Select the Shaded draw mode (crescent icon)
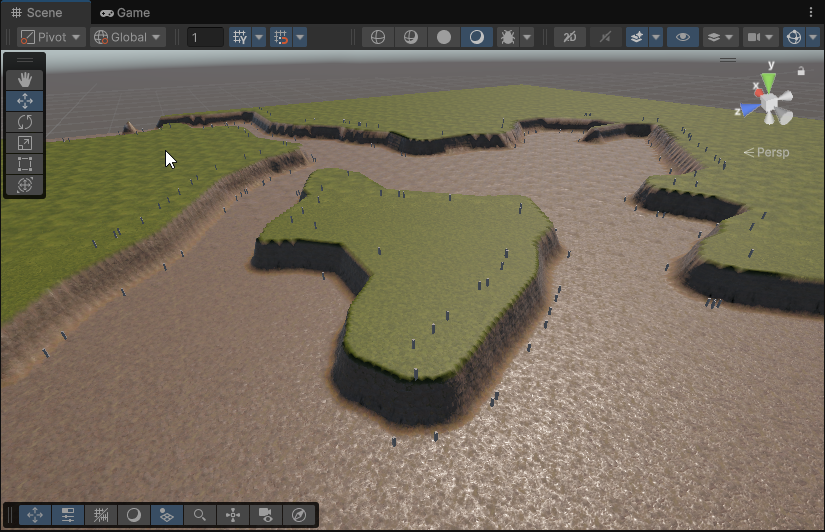Screen dimensions: 825x532 [x=477, y=37]
